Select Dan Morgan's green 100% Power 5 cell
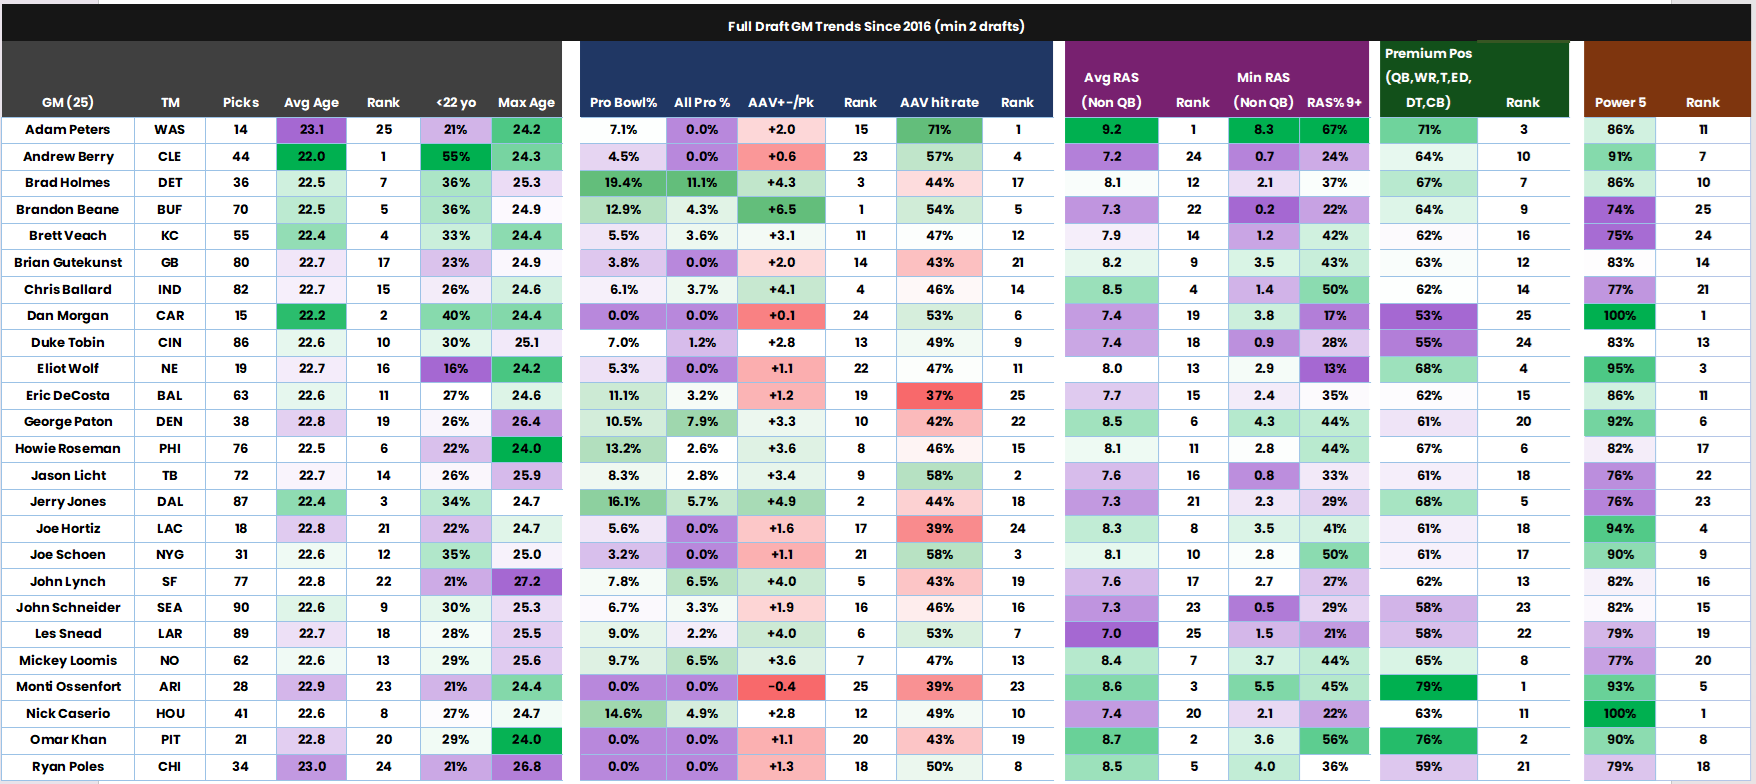The width and height of the screenshot is (1756, 784). pyautogui.click(x=1620, y=315)
